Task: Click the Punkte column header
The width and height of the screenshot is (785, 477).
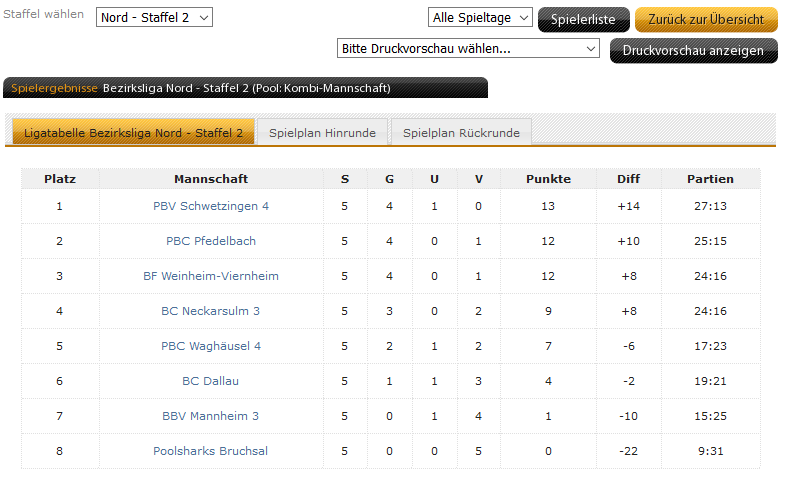Action: click(548, 179)
